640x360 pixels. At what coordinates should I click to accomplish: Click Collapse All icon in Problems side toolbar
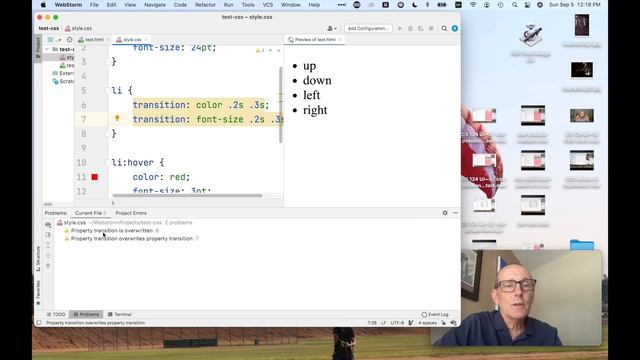coord(48,256)
